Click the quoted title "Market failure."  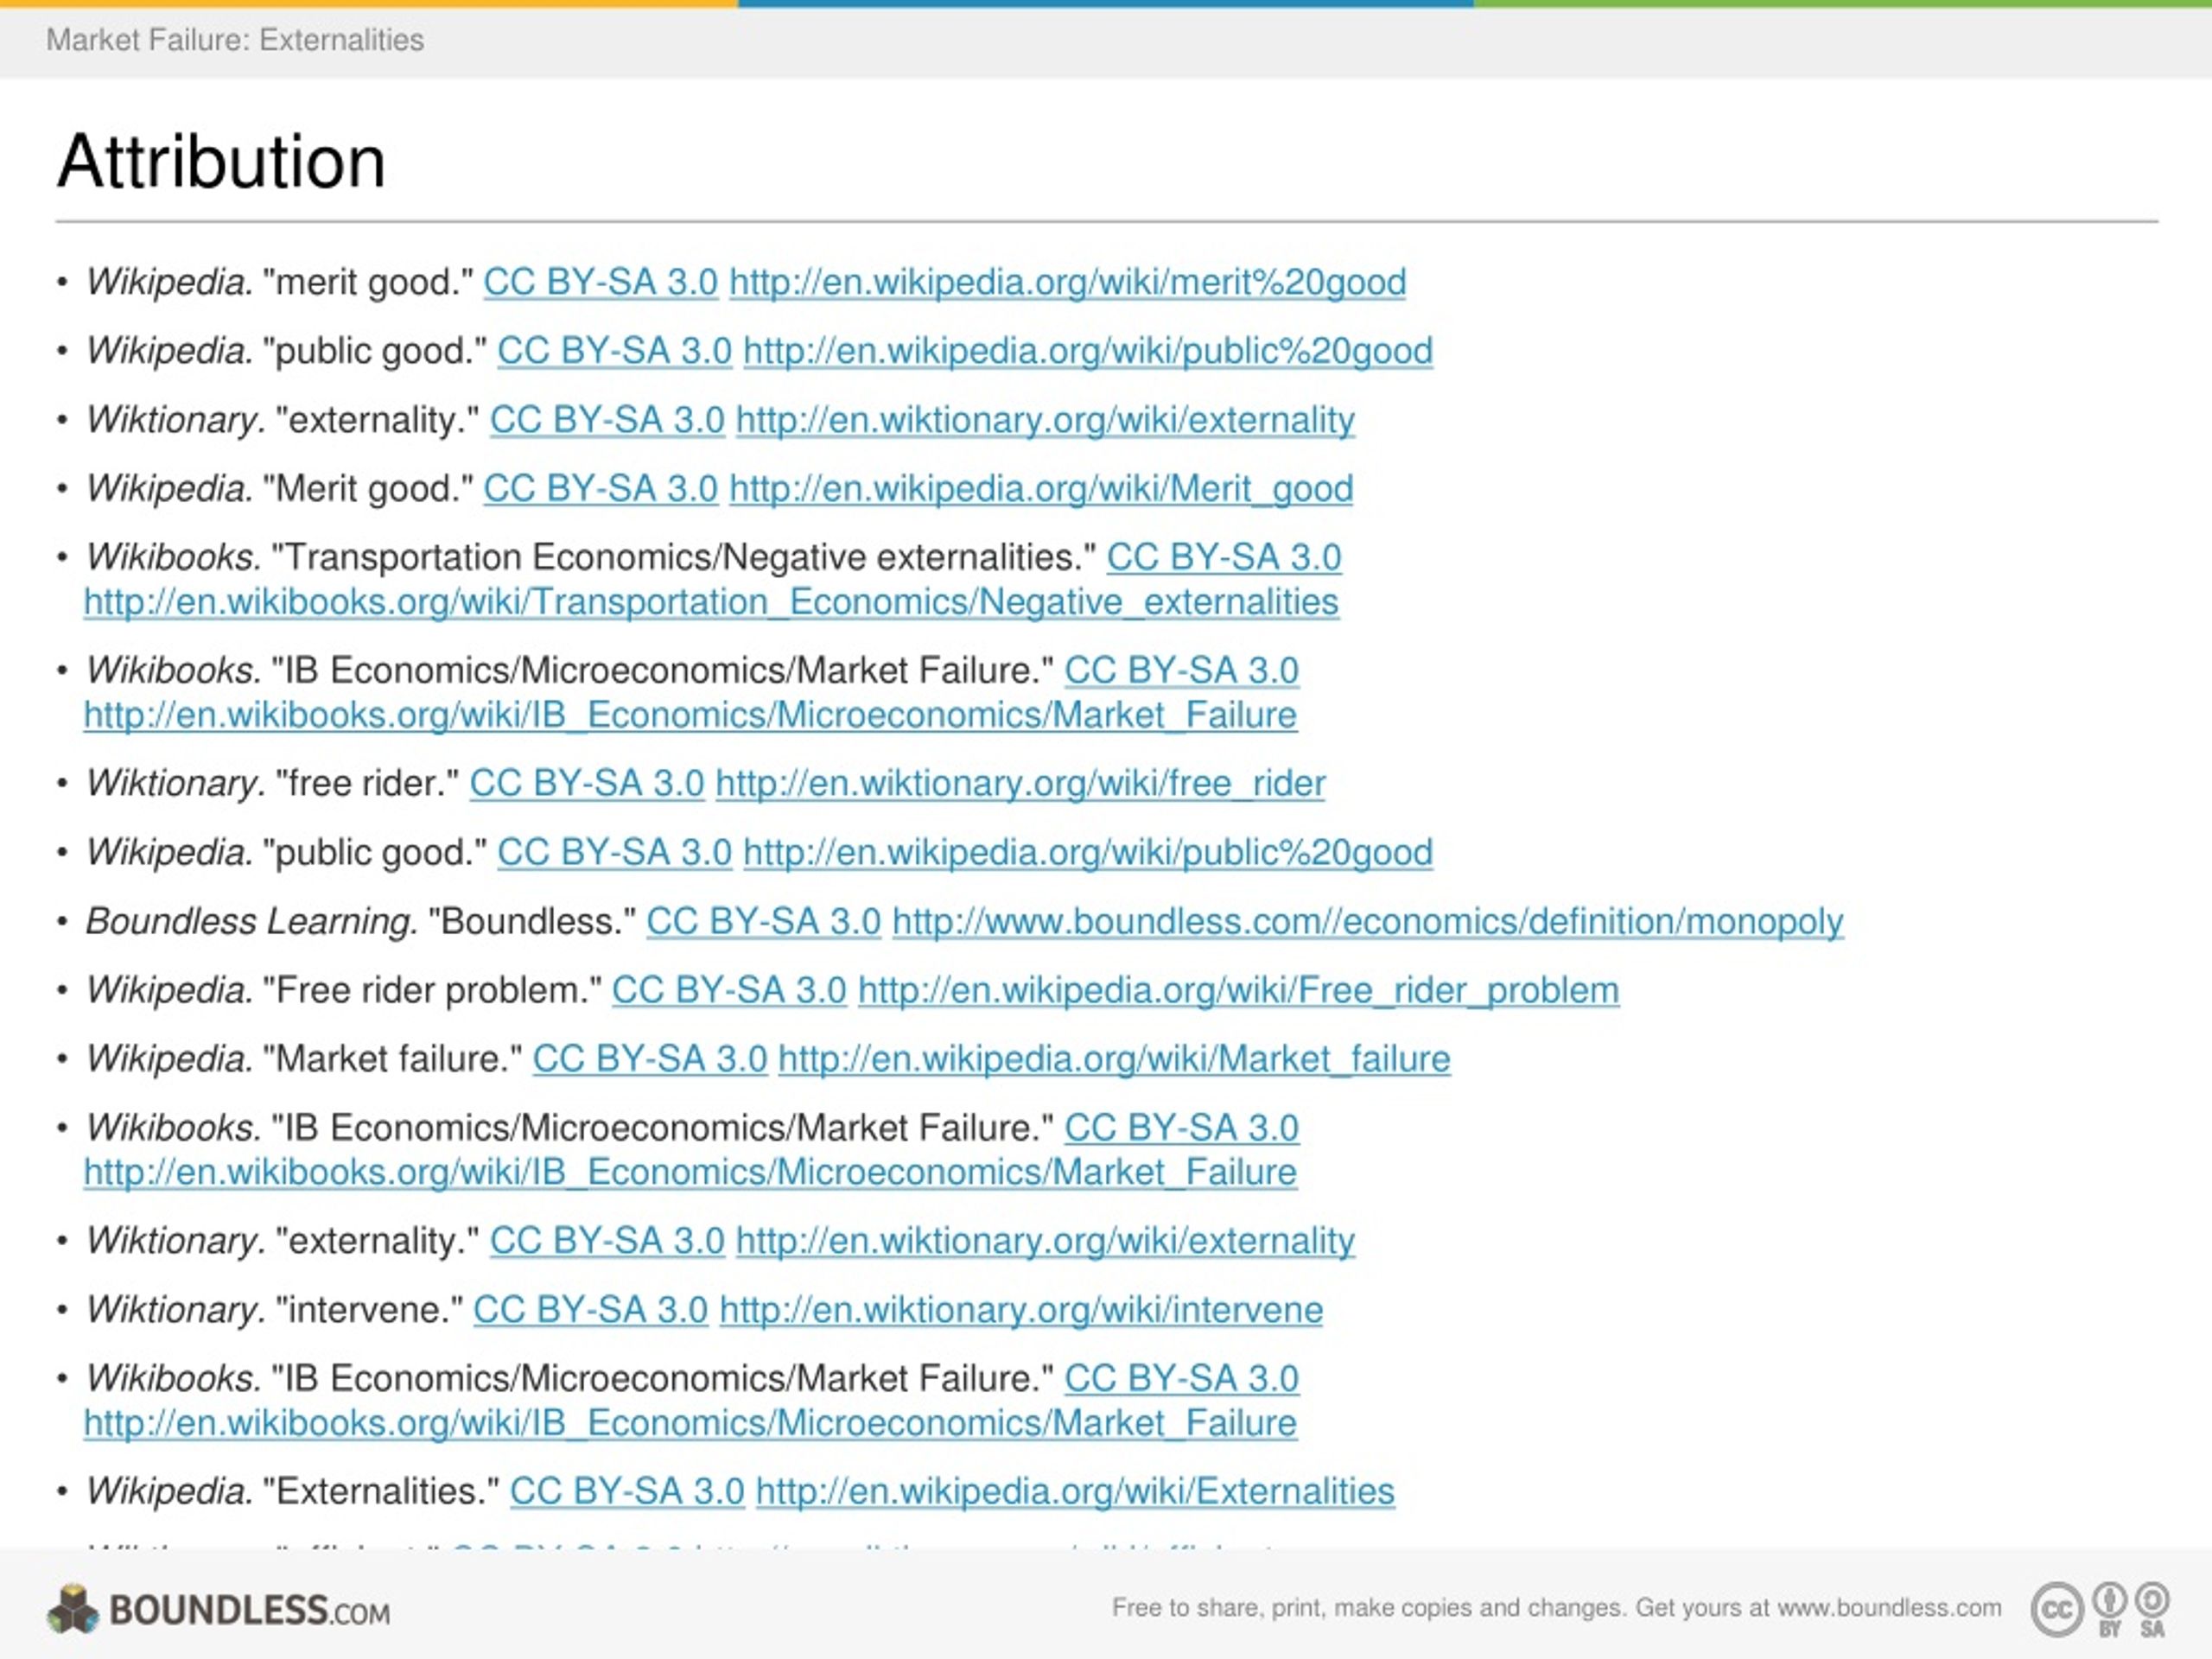coord(392,1059)
